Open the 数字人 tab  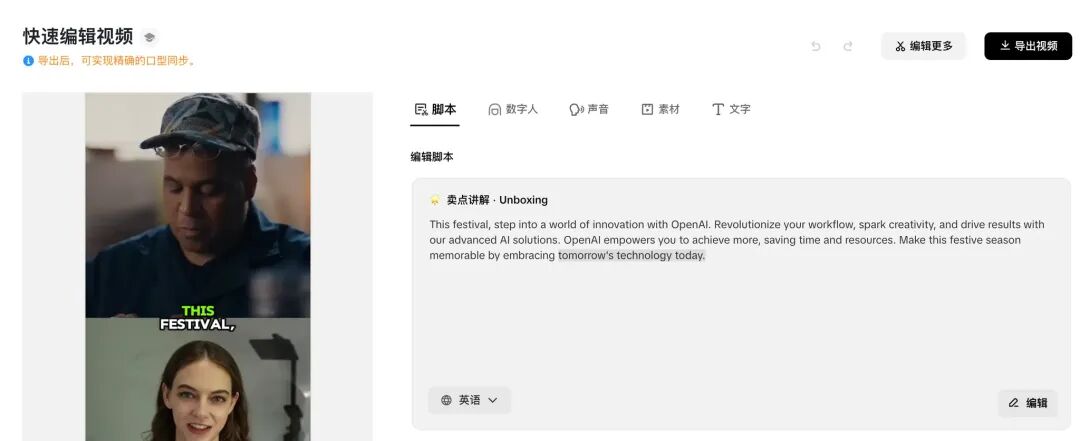click(513, 109)
